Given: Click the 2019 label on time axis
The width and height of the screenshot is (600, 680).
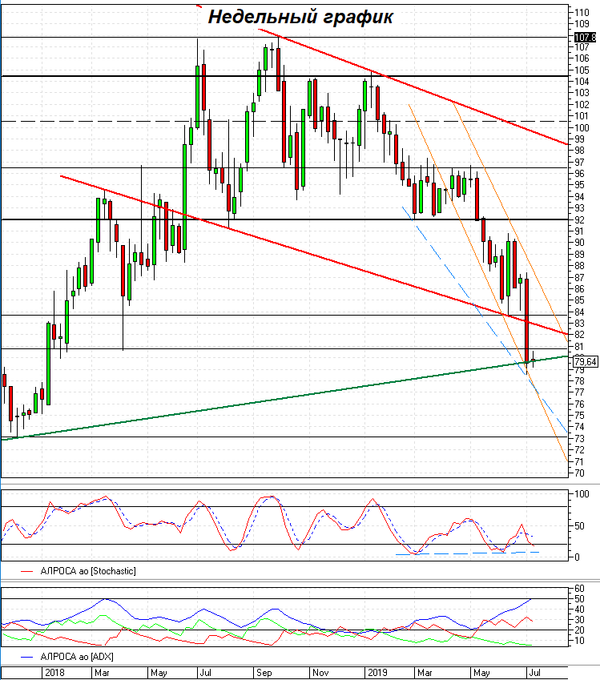Looking at the screenshot, I should tap(377, 673).
